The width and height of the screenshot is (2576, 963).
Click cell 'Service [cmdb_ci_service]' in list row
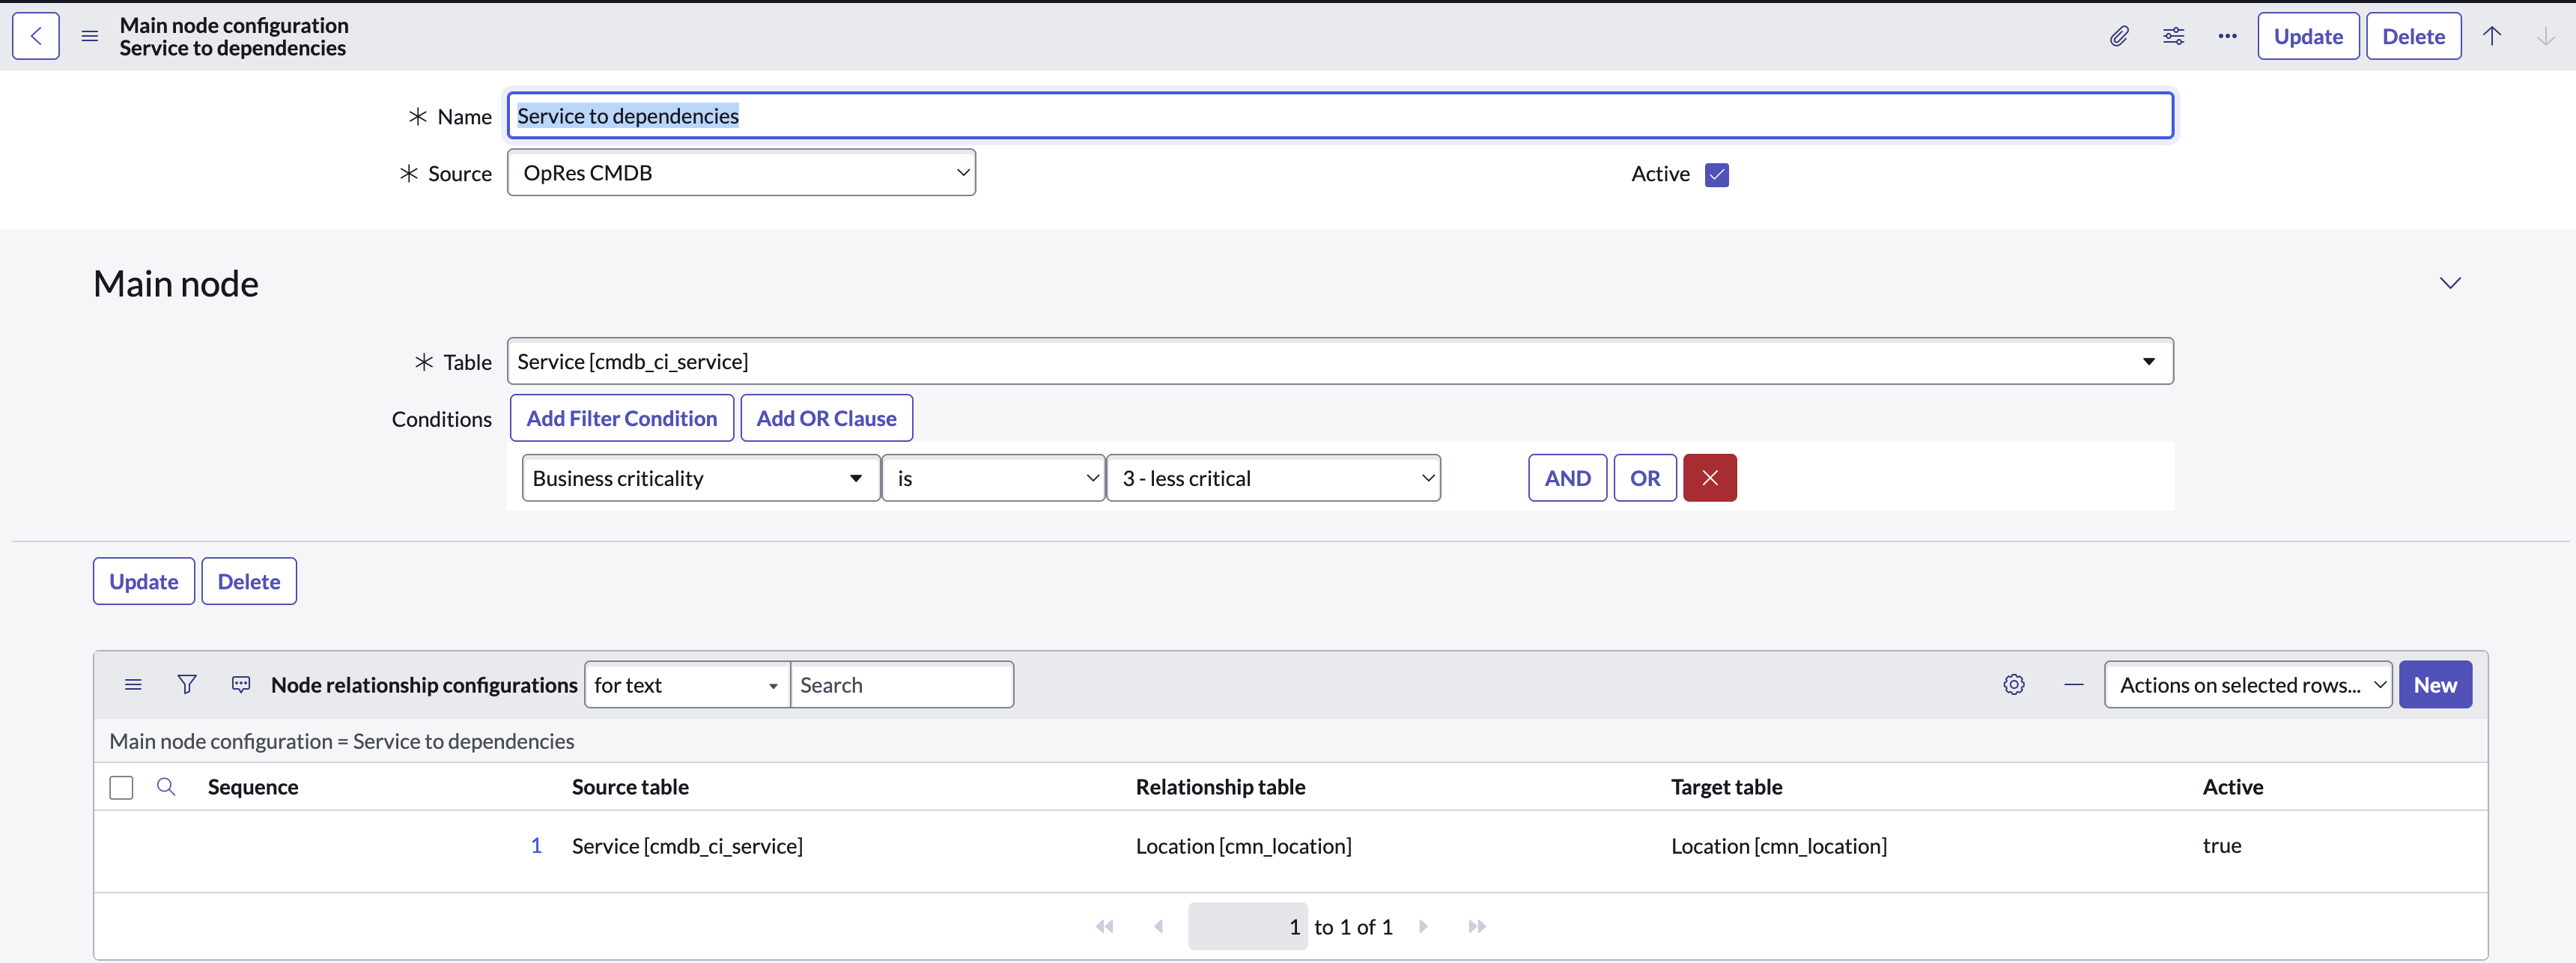point(687,846)
